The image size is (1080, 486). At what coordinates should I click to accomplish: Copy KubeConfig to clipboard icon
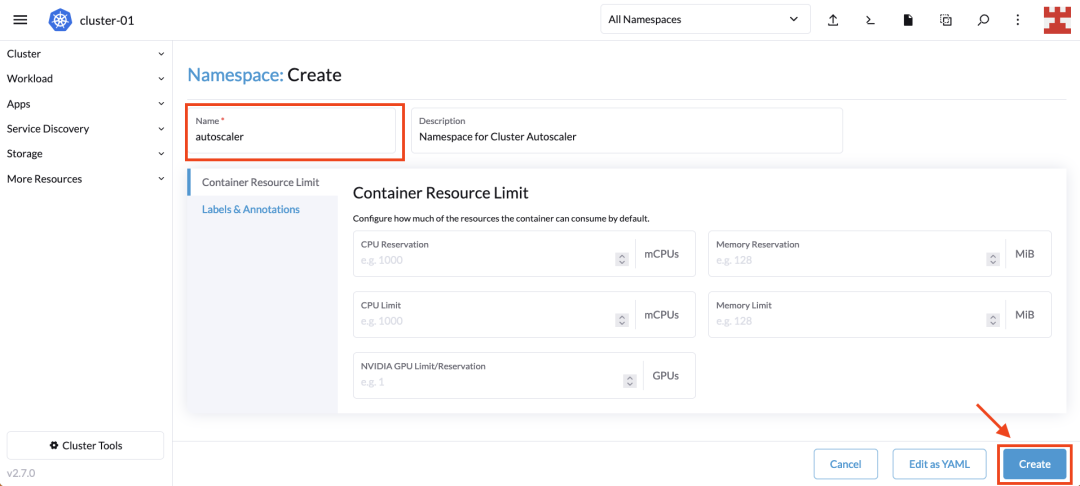946,20
